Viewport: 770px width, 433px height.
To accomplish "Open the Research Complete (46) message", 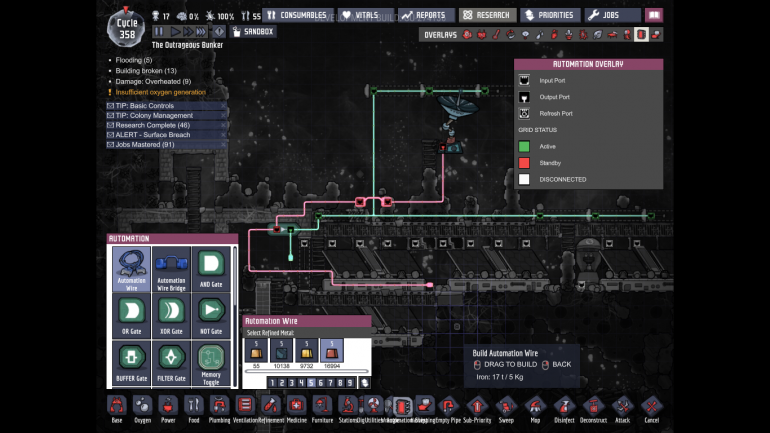I will point(166,125).
